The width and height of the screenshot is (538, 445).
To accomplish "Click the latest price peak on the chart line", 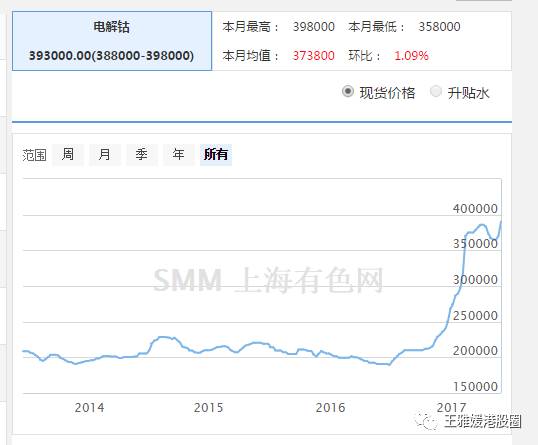I will [500, 222].
